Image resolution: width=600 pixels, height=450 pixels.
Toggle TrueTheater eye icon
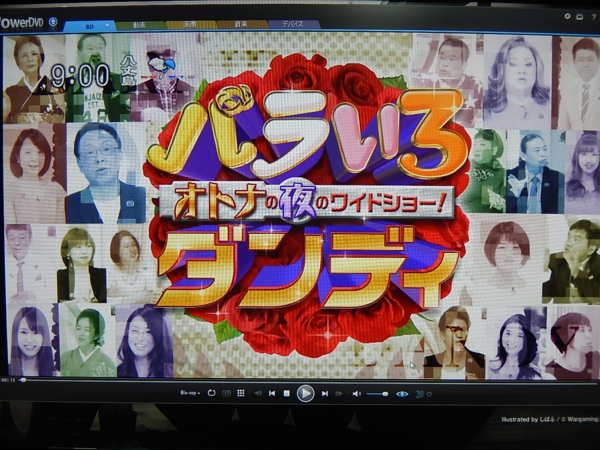point(402,394)
